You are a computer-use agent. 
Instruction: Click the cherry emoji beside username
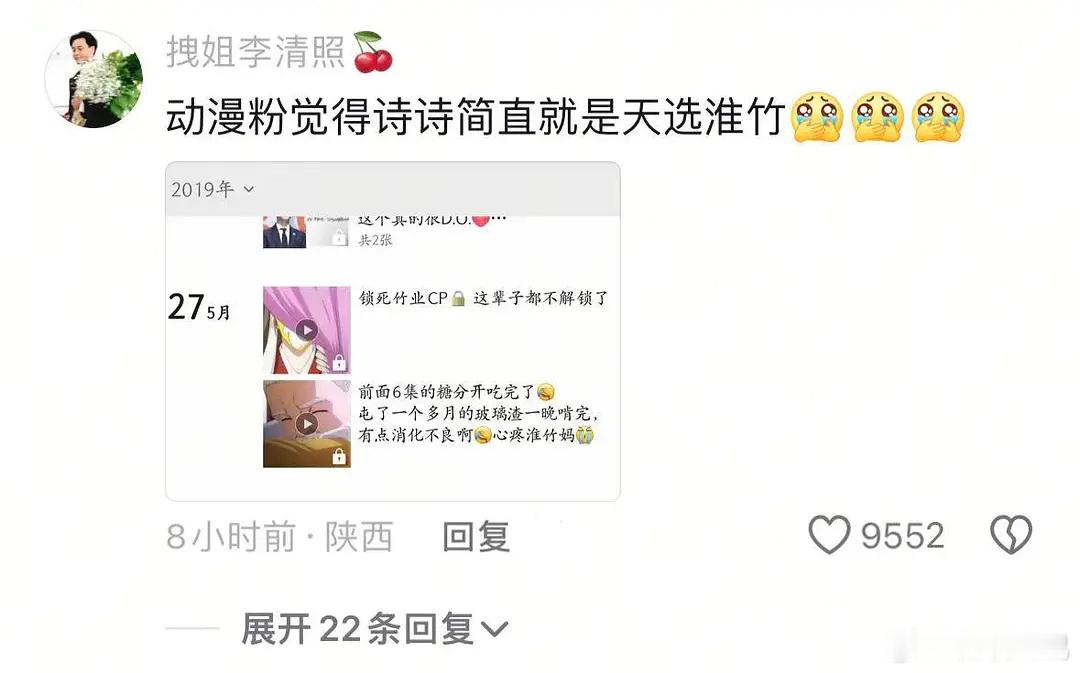coord(373,52)
